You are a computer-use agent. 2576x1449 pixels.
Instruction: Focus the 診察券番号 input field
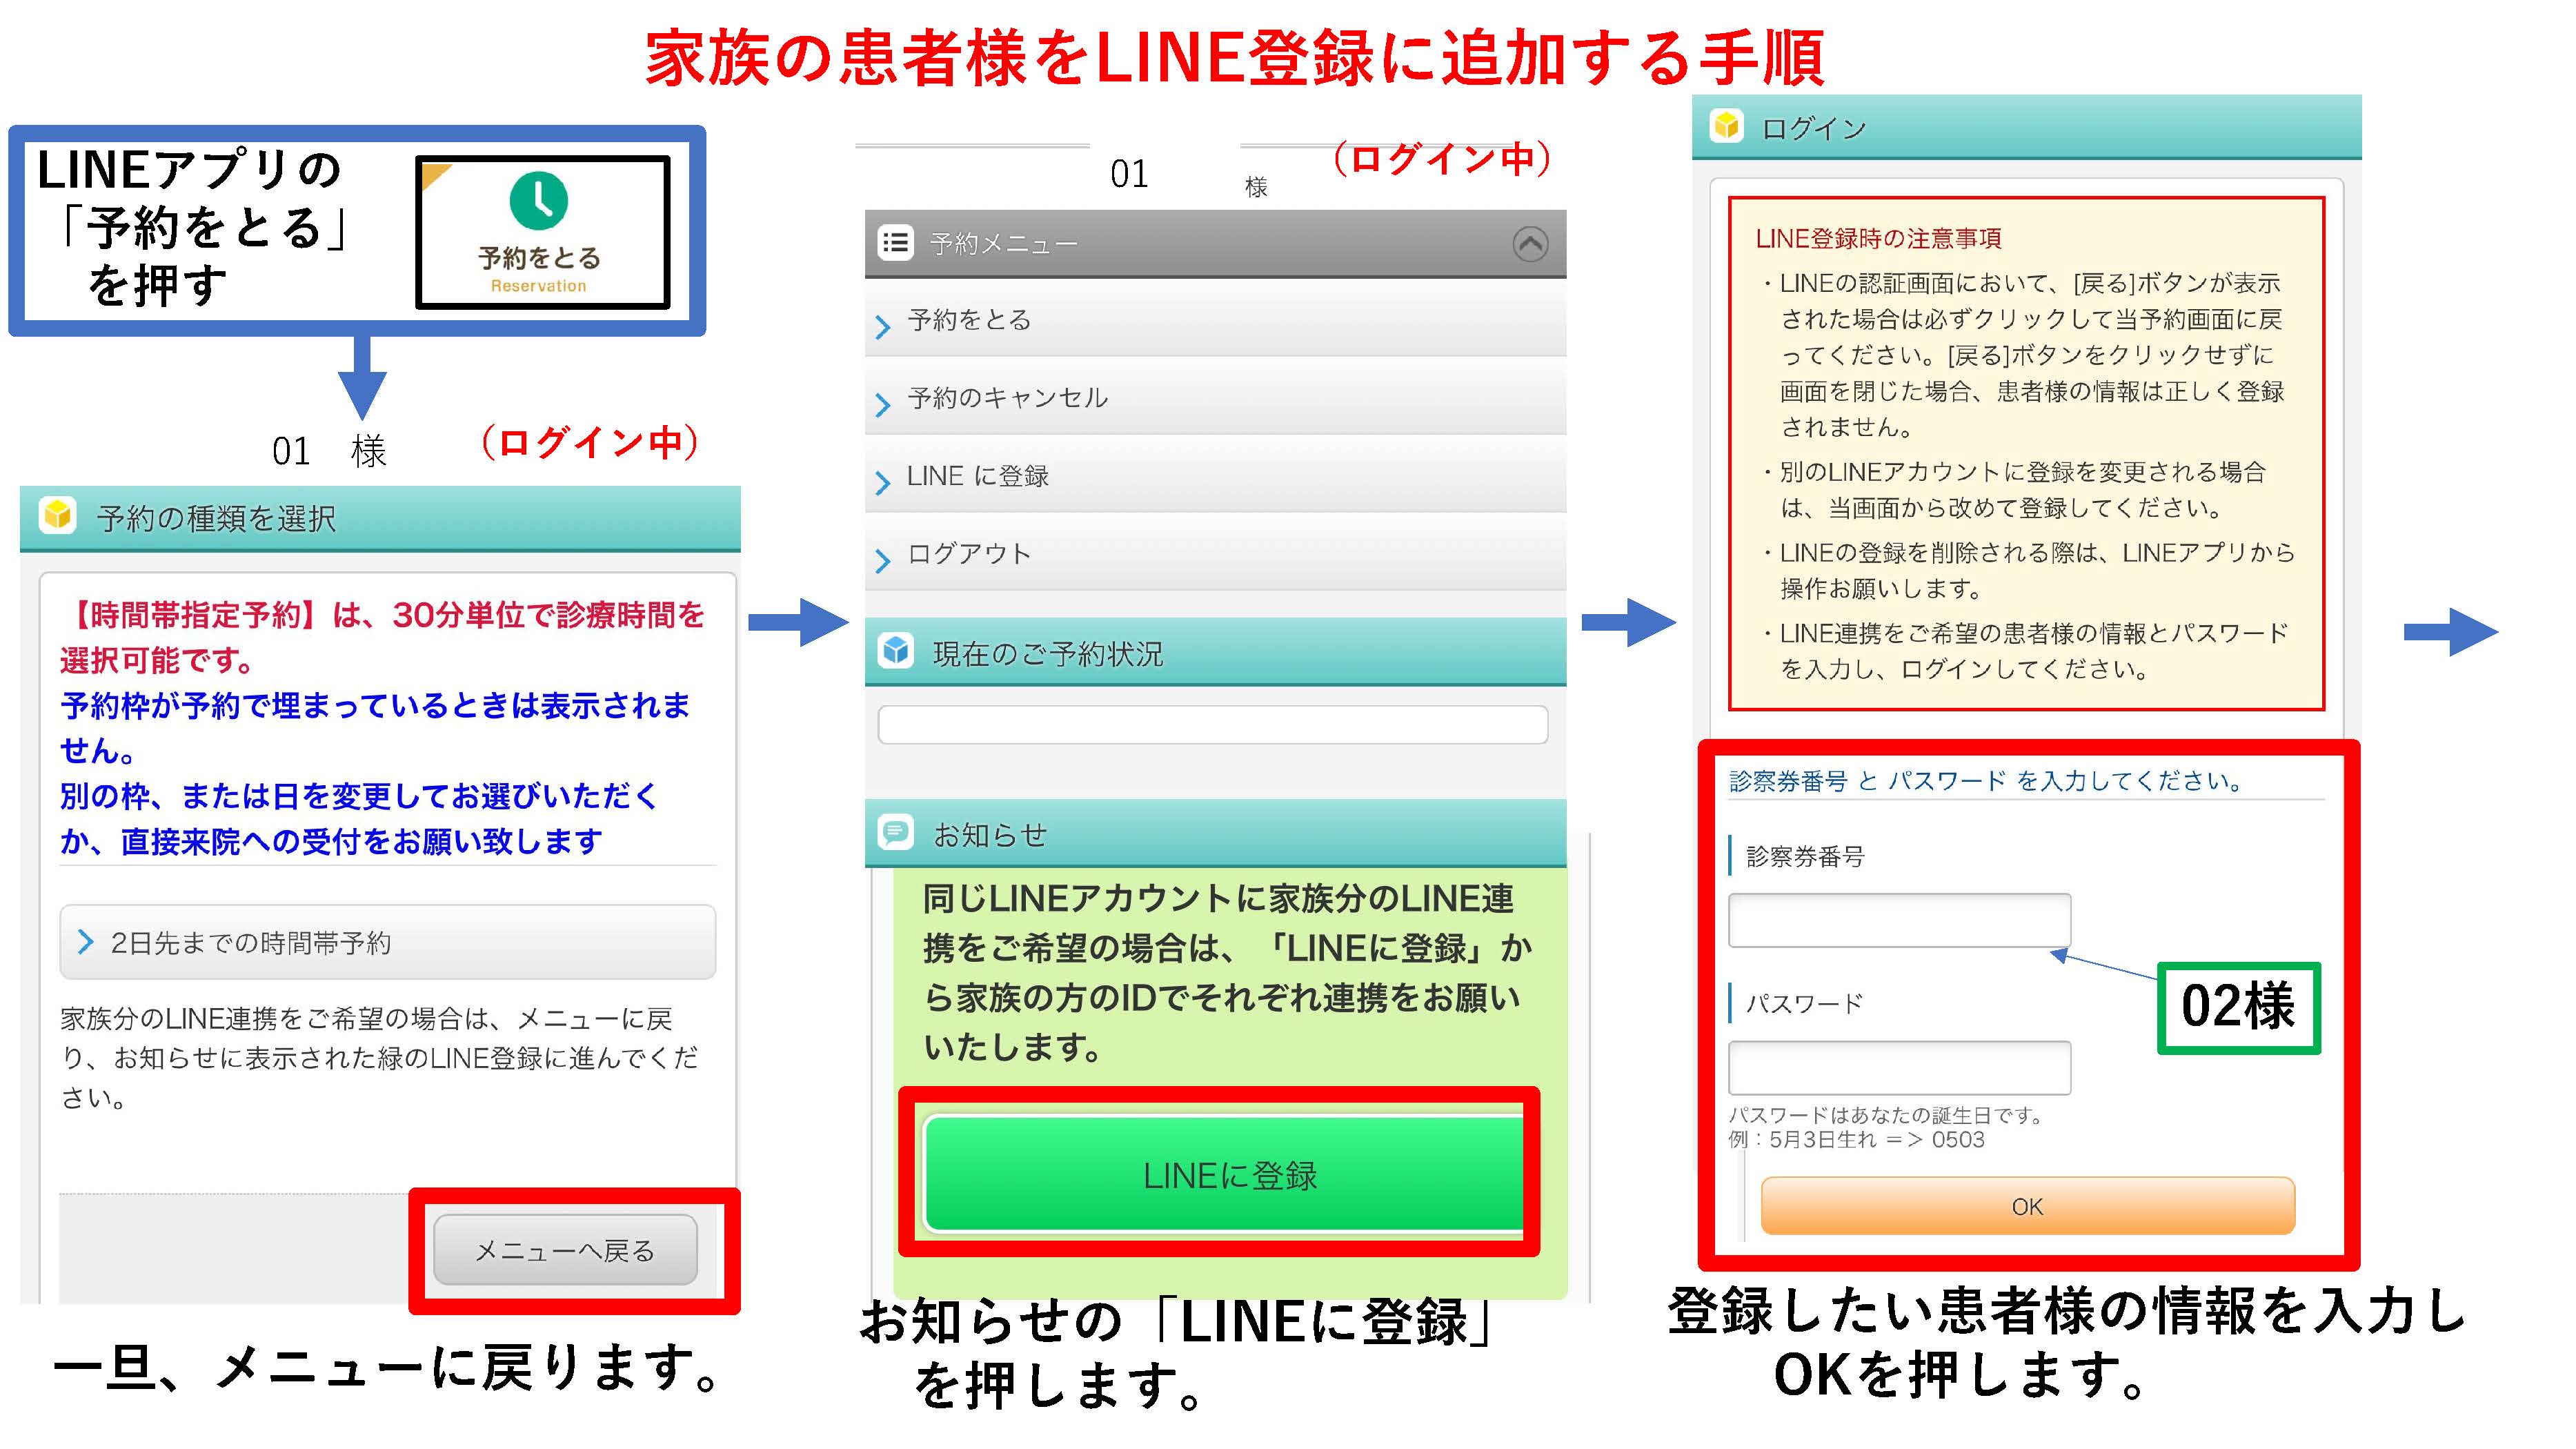1899,920
